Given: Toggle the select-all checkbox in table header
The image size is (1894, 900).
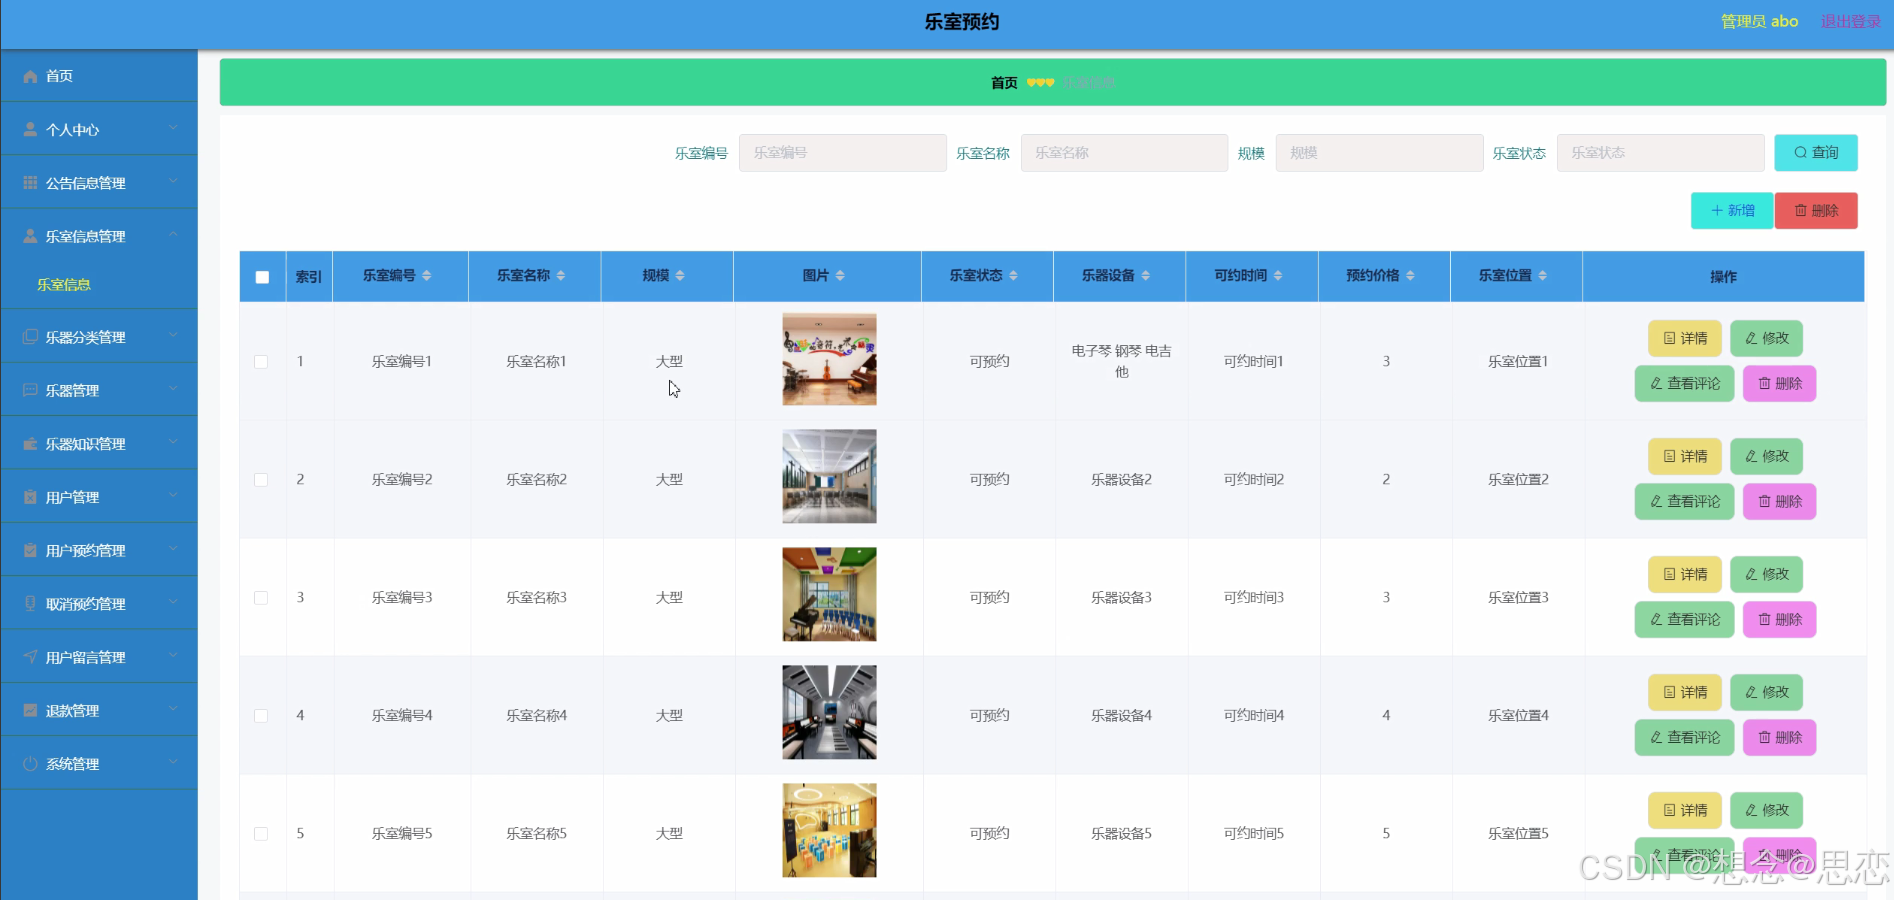Looking at the screenshot, I should point(262,277).
